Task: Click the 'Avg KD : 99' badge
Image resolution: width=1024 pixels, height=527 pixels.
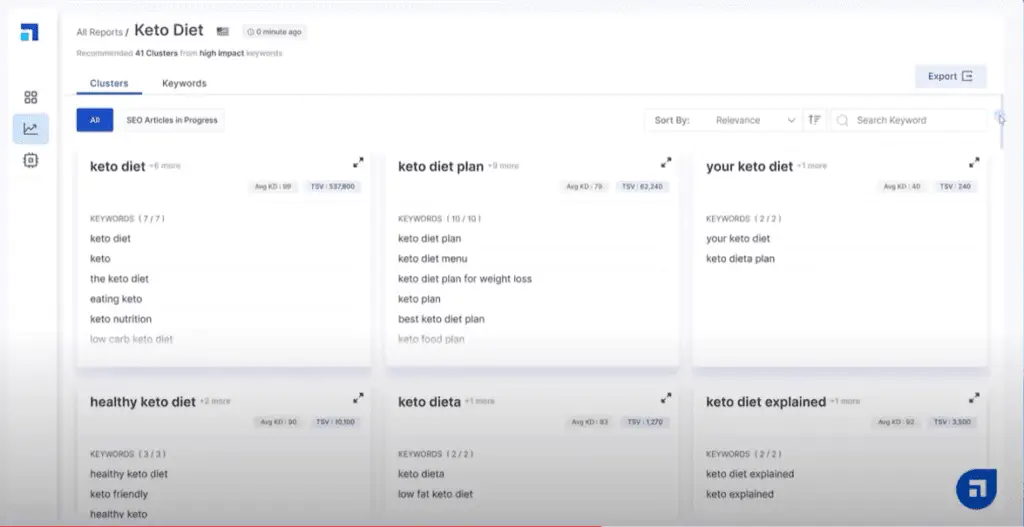Action: tap(273, 187)
